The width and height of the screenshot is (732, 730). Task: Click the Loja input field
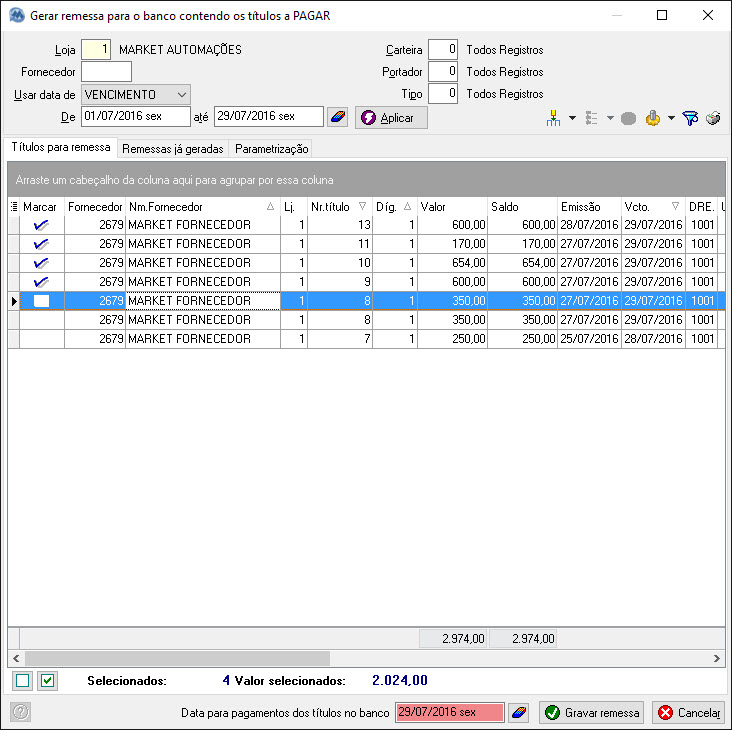coord(96,49)
